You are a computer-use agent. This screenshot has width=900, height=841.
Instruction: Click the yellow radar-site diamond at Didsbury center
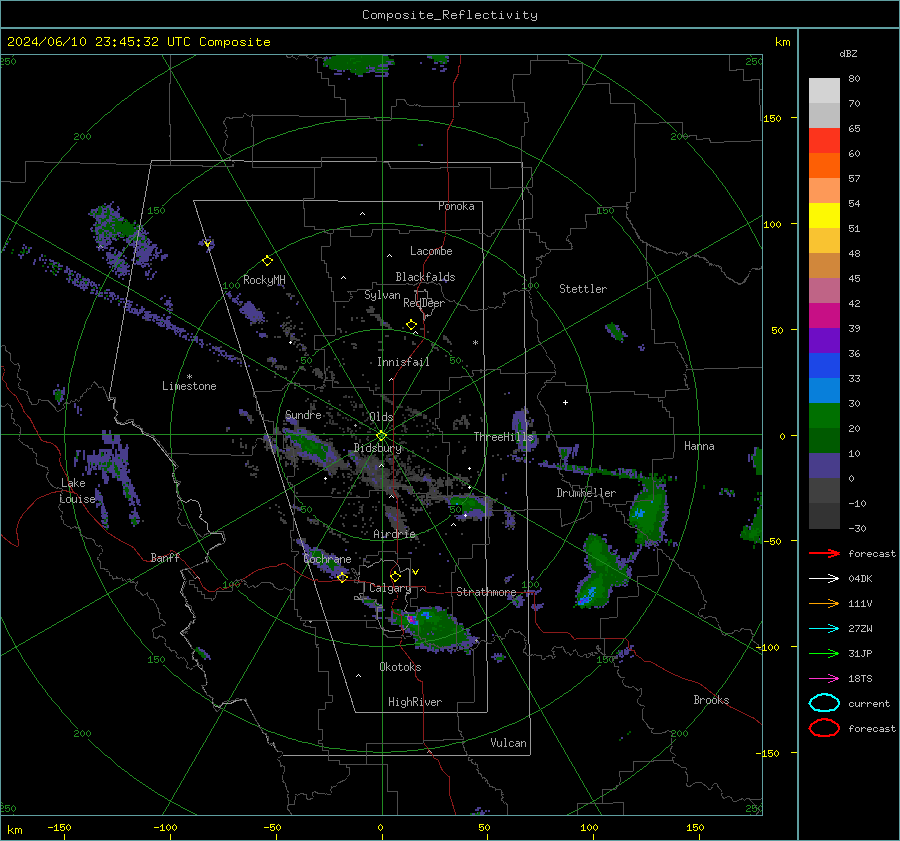[381, 436]
